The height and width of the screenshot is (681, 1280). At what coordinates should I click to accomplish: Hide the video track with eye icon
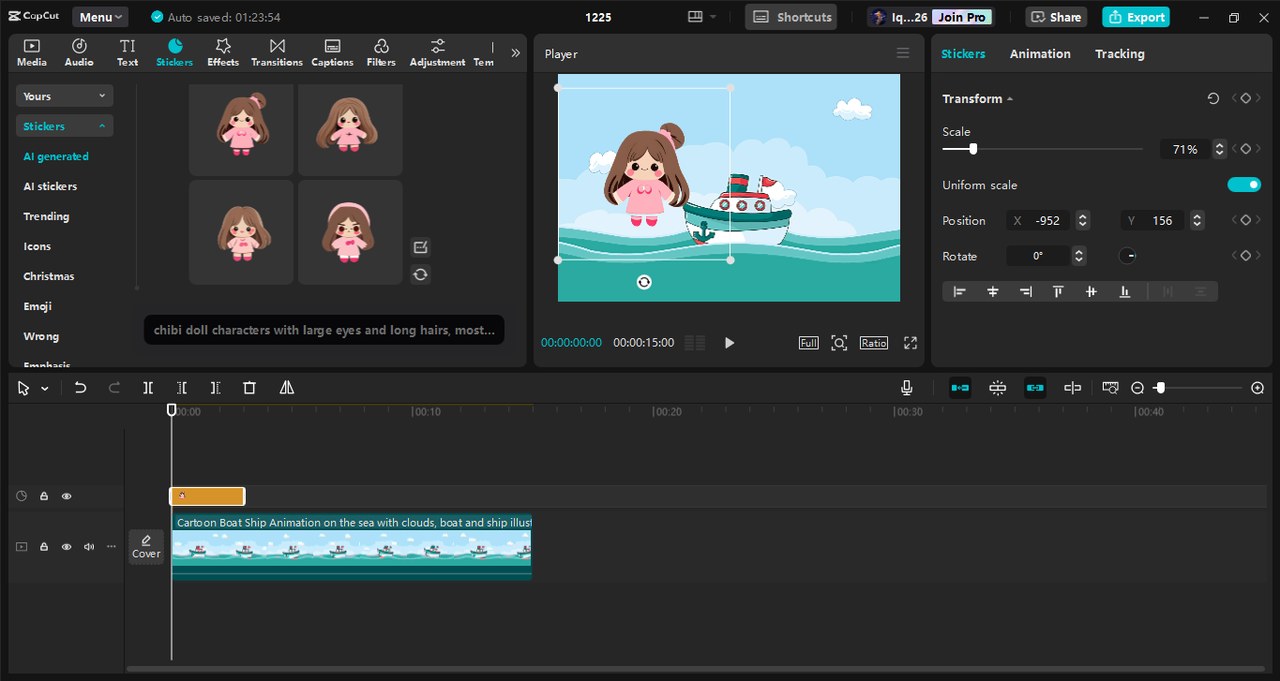tap(67, 547)
